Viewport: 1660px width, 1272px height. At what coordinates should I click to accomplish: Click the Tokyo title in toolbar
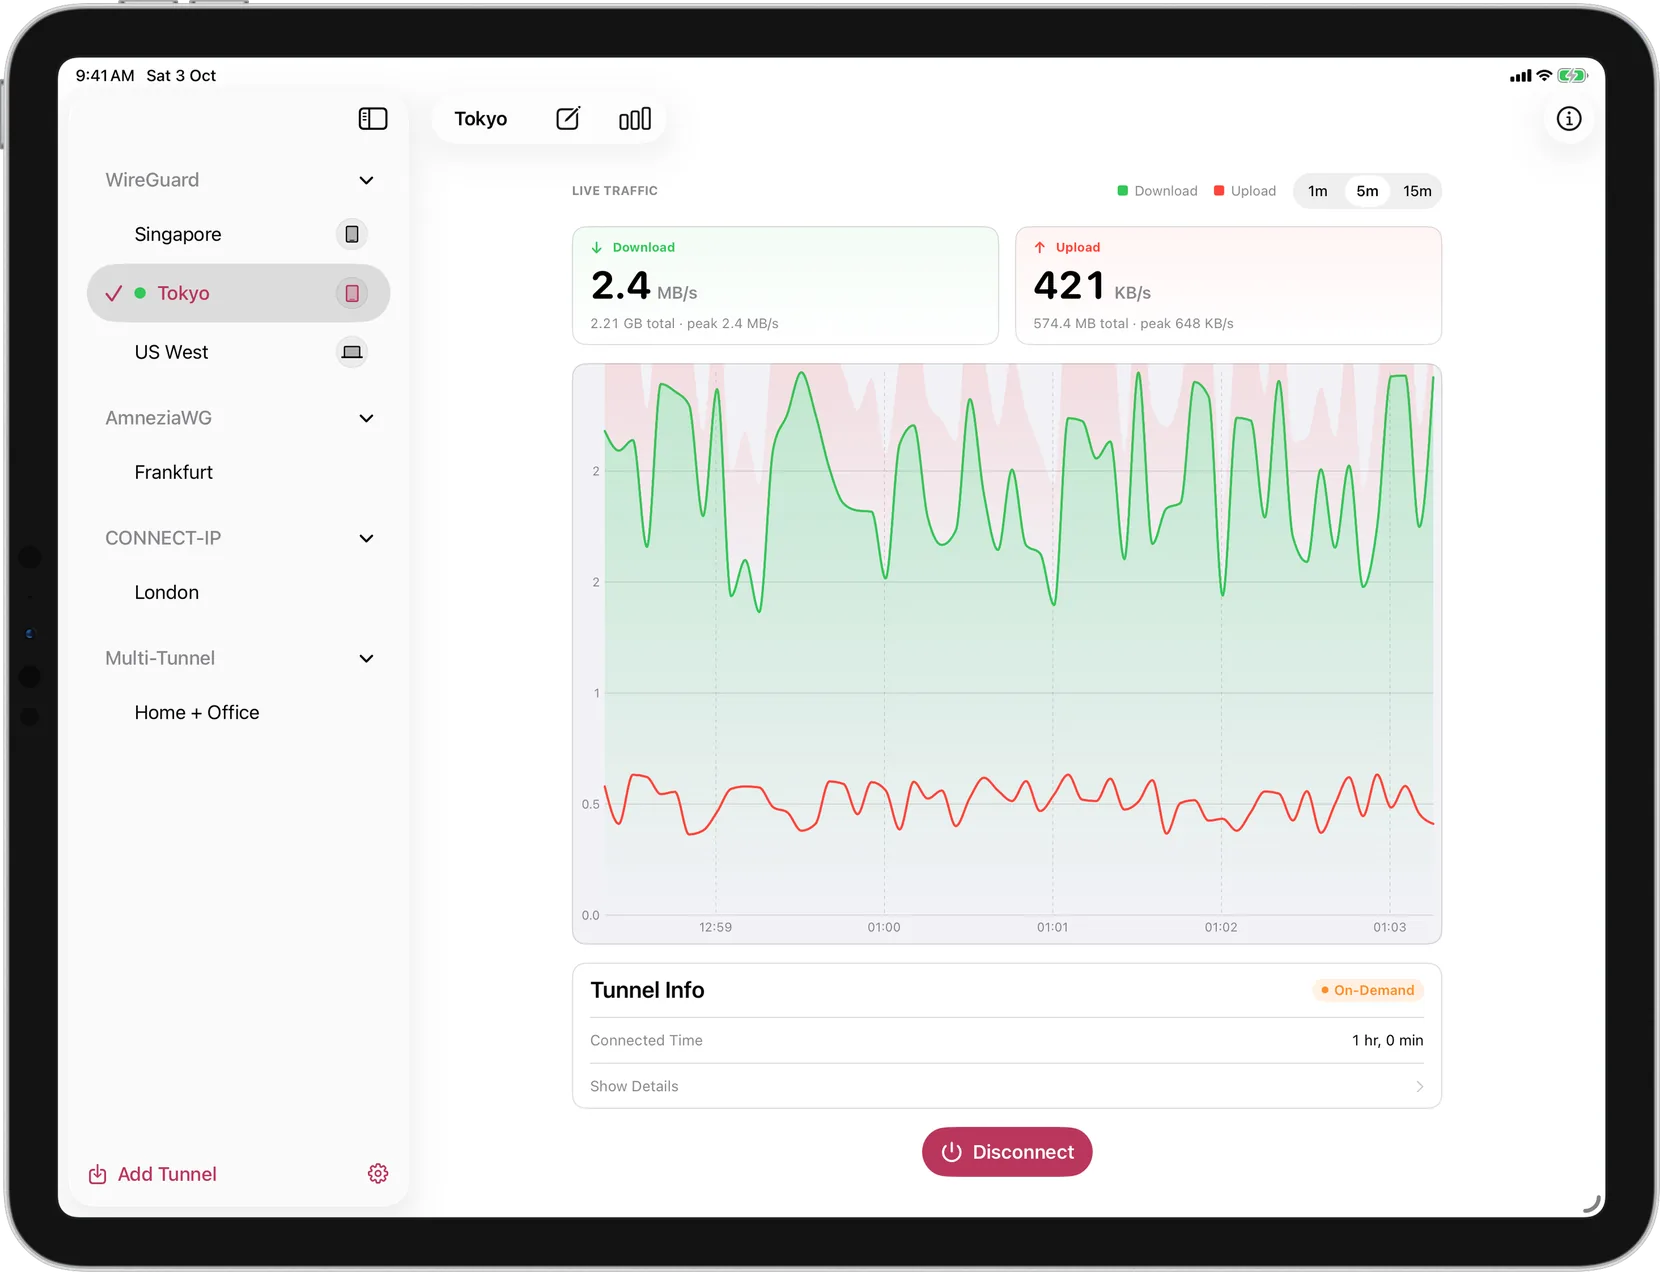click(481, 119)
